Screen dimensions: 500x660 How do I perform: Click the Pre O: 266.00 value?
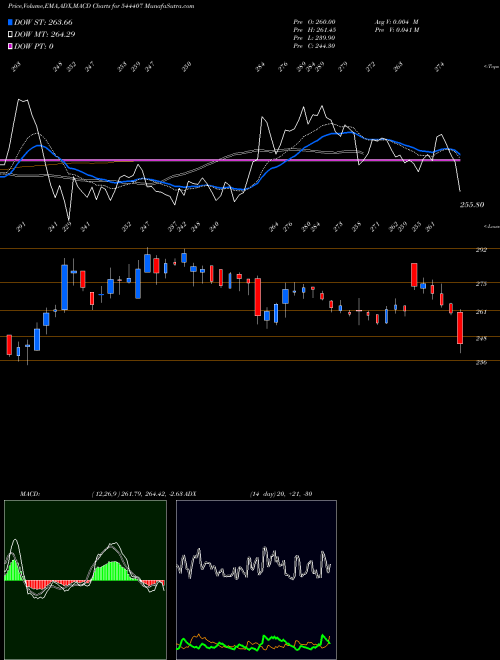[314, 22]
